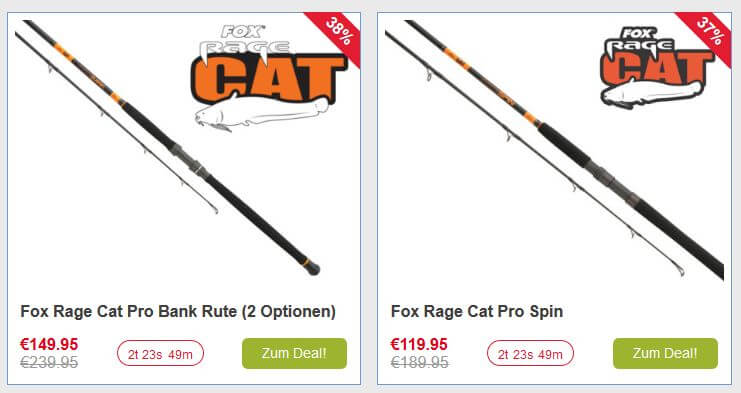
Task: Select the Cat Pro Spin rod image
Action: [x=554, y=150]
